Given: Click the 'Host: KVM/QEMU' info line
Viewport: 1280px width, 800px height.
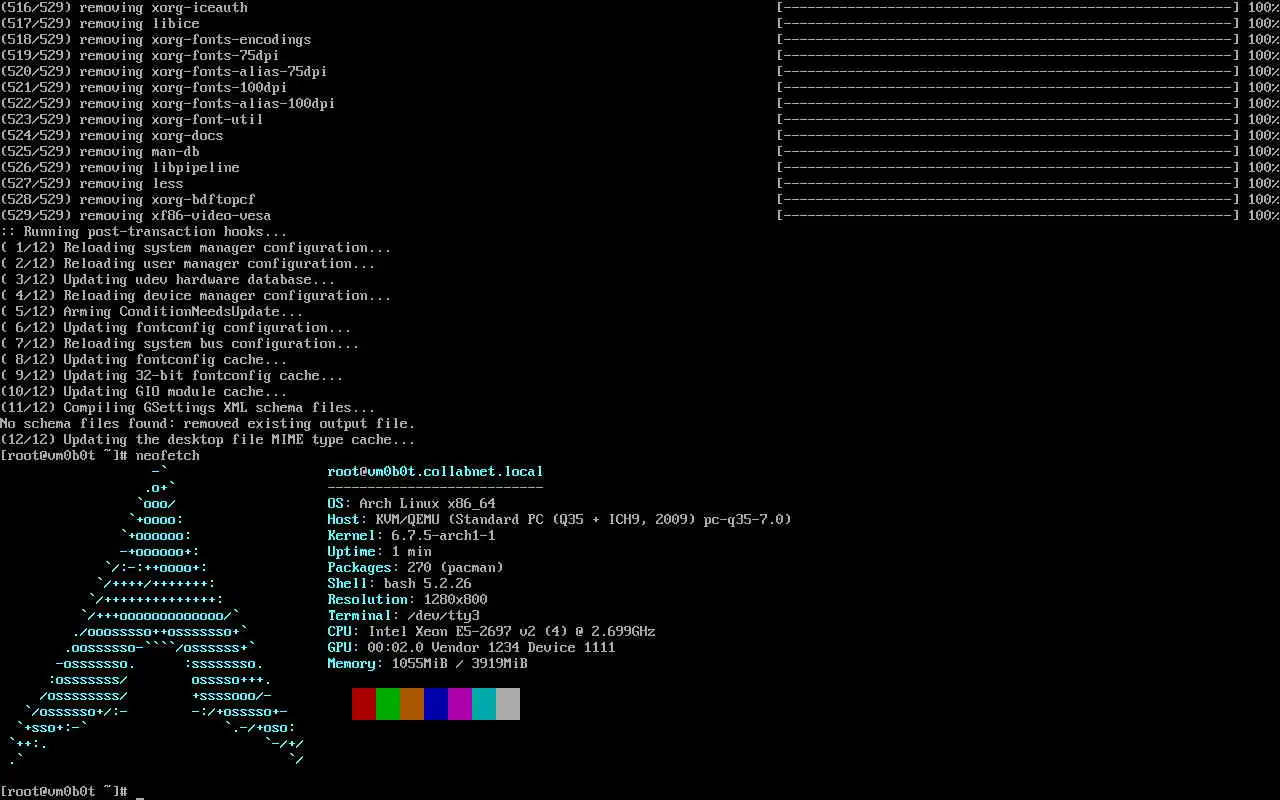Looking at the screenshot, I should pos(560,520).
